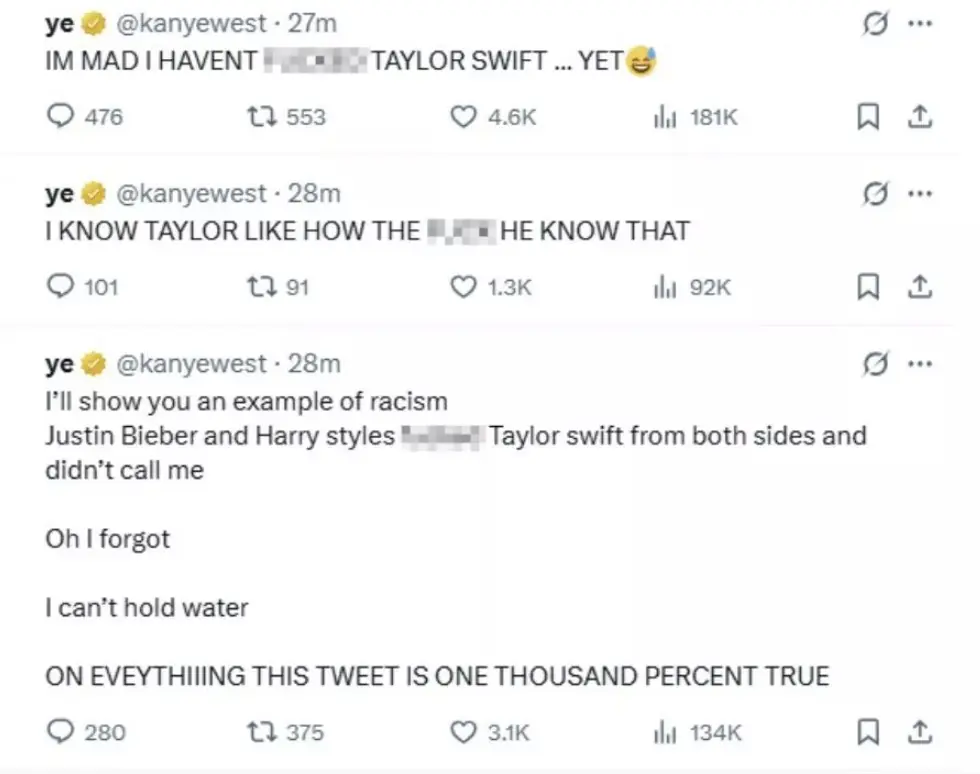Image resolution: width=980 pixels, height=774 pixels.
Task: Reply to the tweet with 280 comments
Action: (62, 732)
